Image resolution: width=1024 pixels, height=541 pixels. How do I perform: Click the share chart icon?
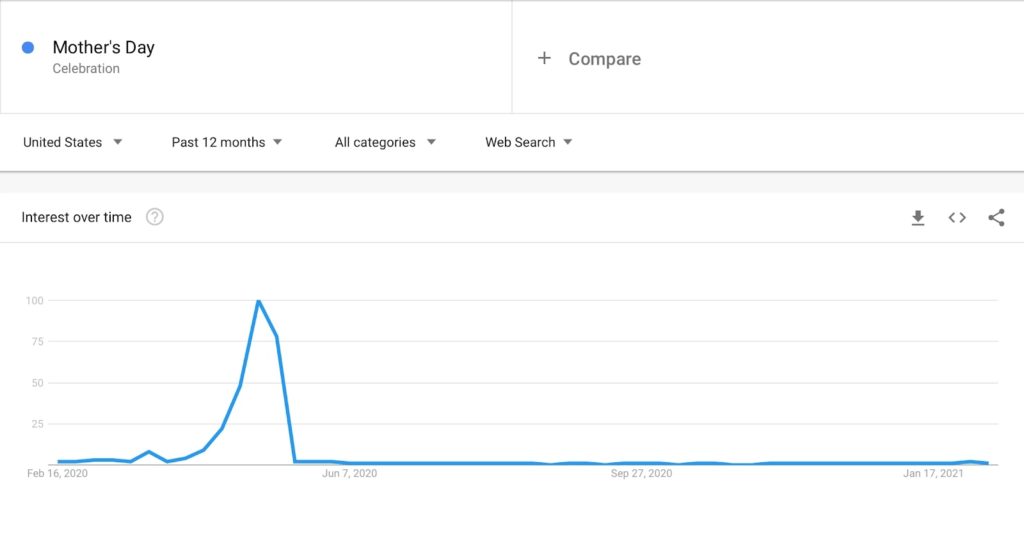(x=996, y=218)
